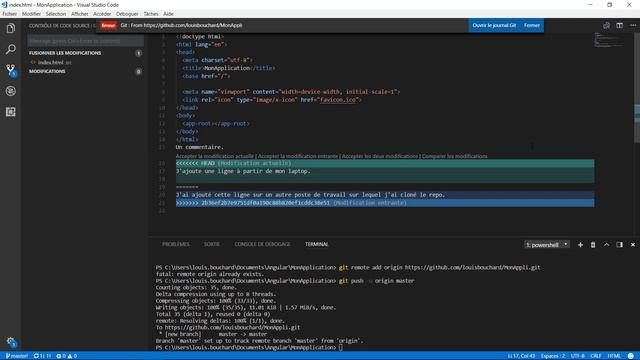Click the "Un commentaire." line in editor
The width and height of the screenshot is (640, 360).
pyautogui.click(x=200, y=147)
